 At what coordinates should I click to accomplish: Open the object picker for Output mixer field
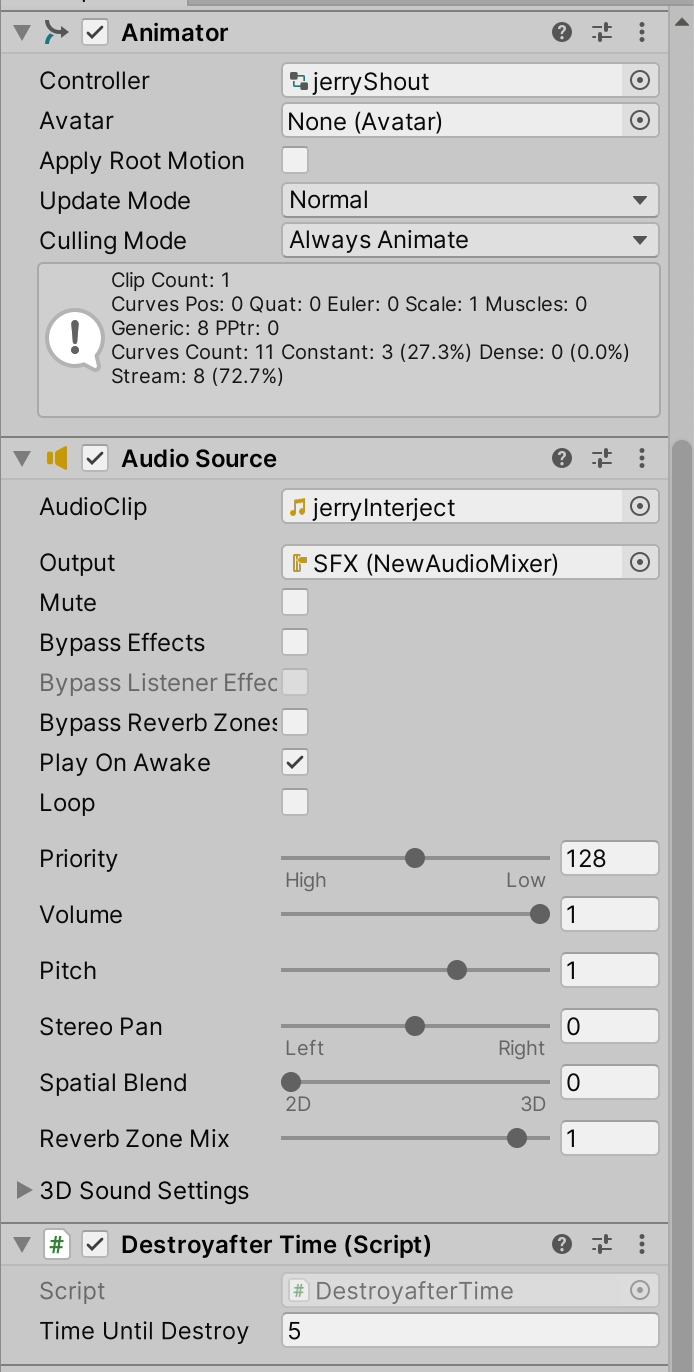tap(640, 563)
